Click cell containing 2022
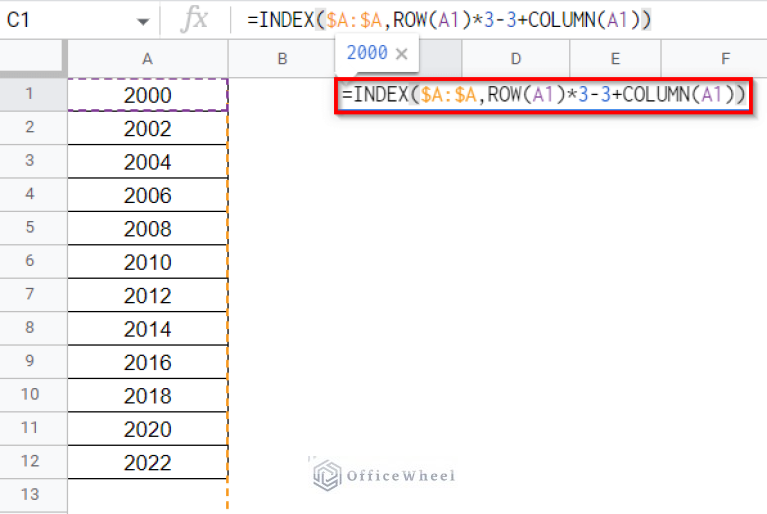The width and height of the screenshot is (767, 514). click(147, 462)
